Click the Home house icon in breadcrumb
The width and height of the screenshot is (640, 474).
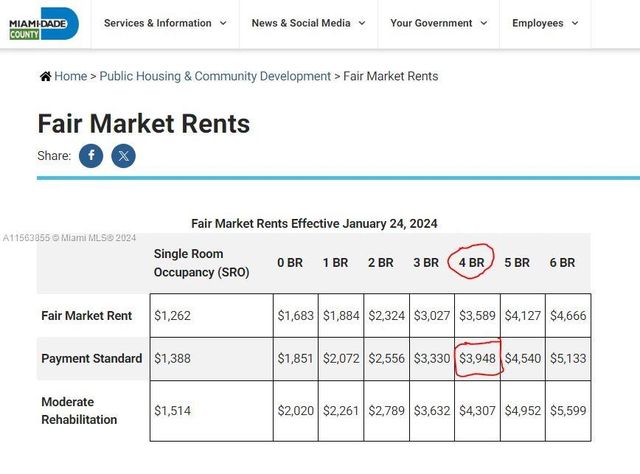pyautogui.click(x=45, y=76)
